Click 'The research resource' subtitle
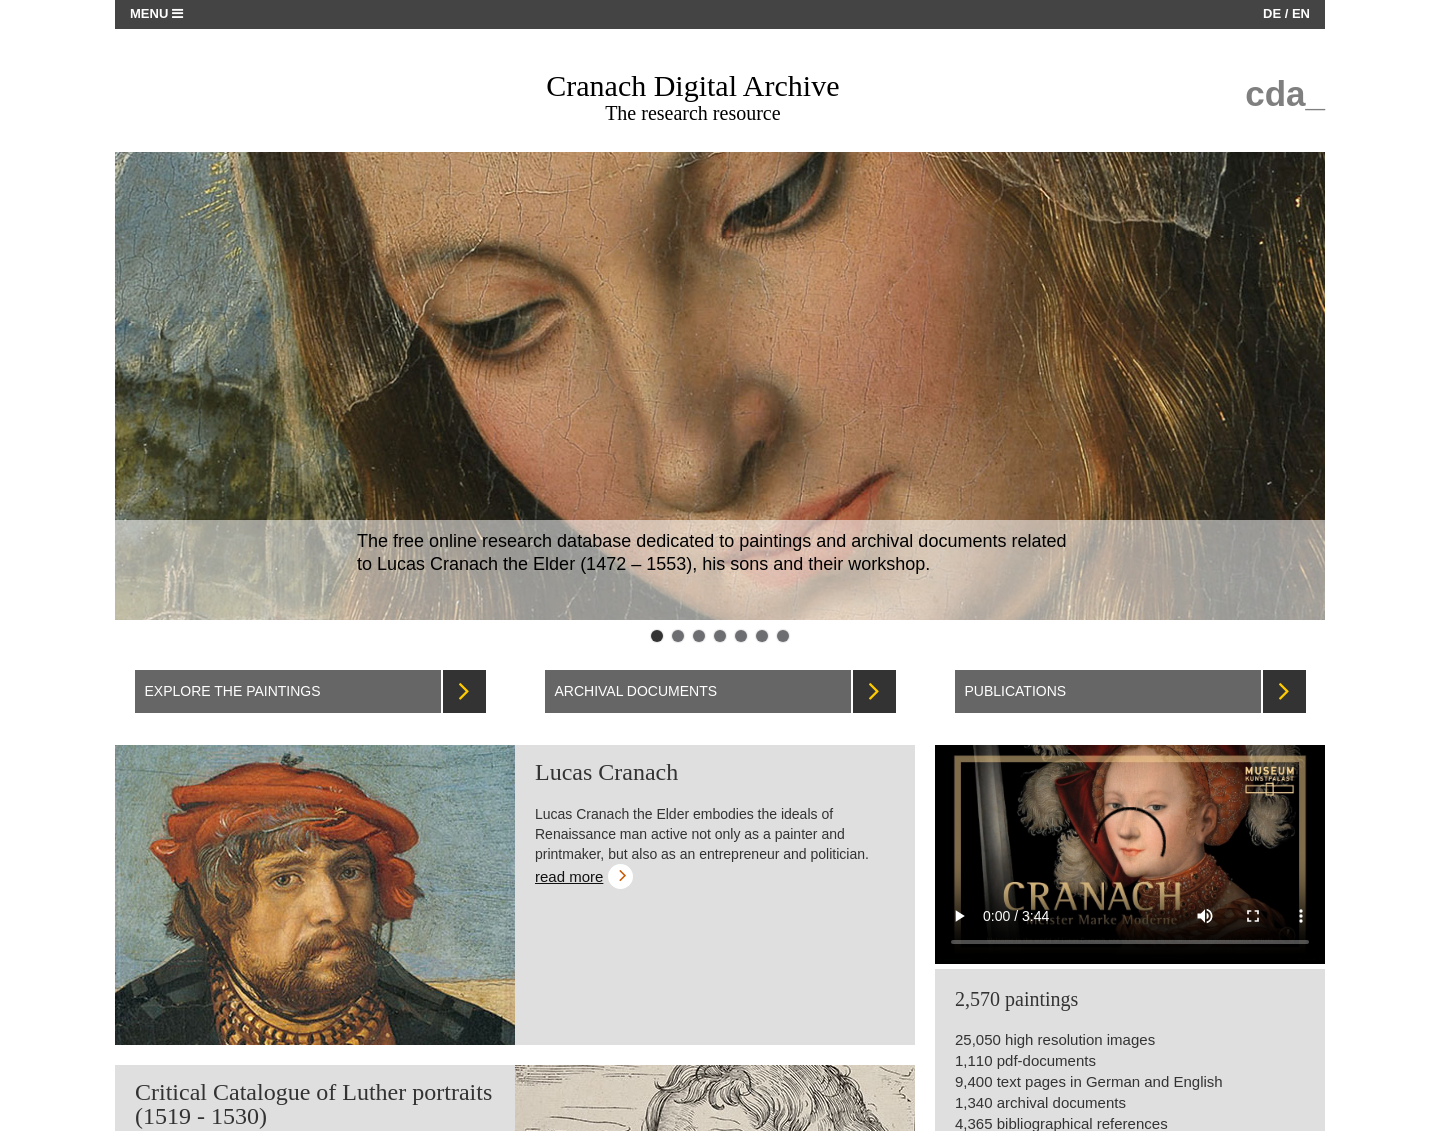 pyautogui.click(x=692, y=114)
